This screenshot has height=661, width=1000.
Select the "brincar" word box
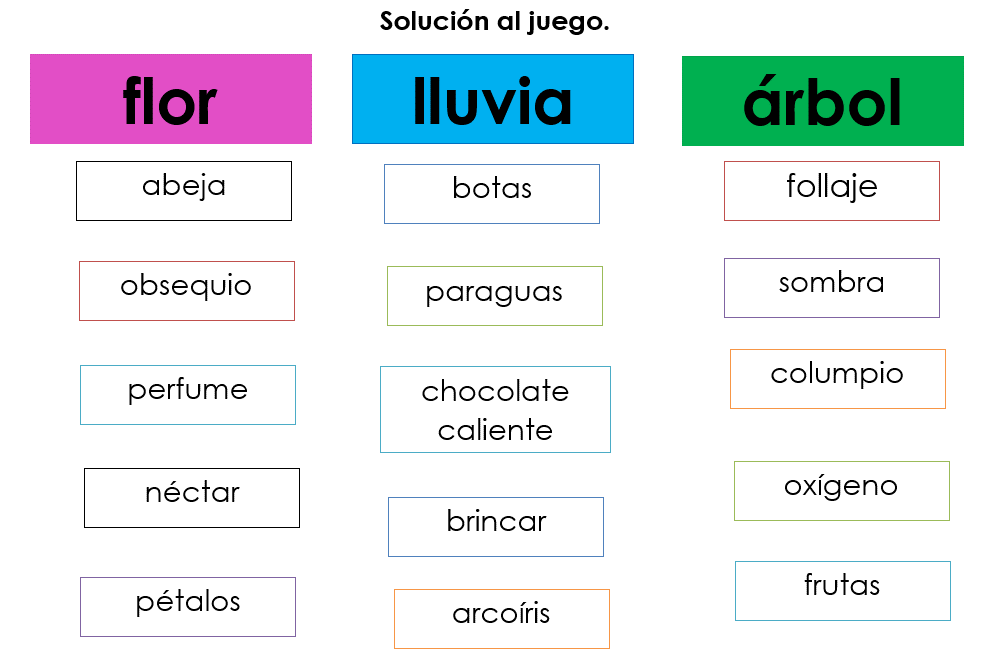click(496, 526)
